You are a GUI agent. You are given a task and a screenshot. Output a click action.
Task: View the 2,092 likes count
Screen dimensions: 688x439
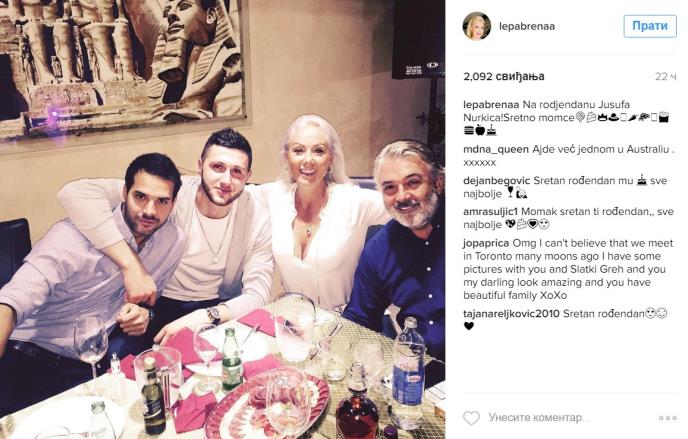[504, 76]
